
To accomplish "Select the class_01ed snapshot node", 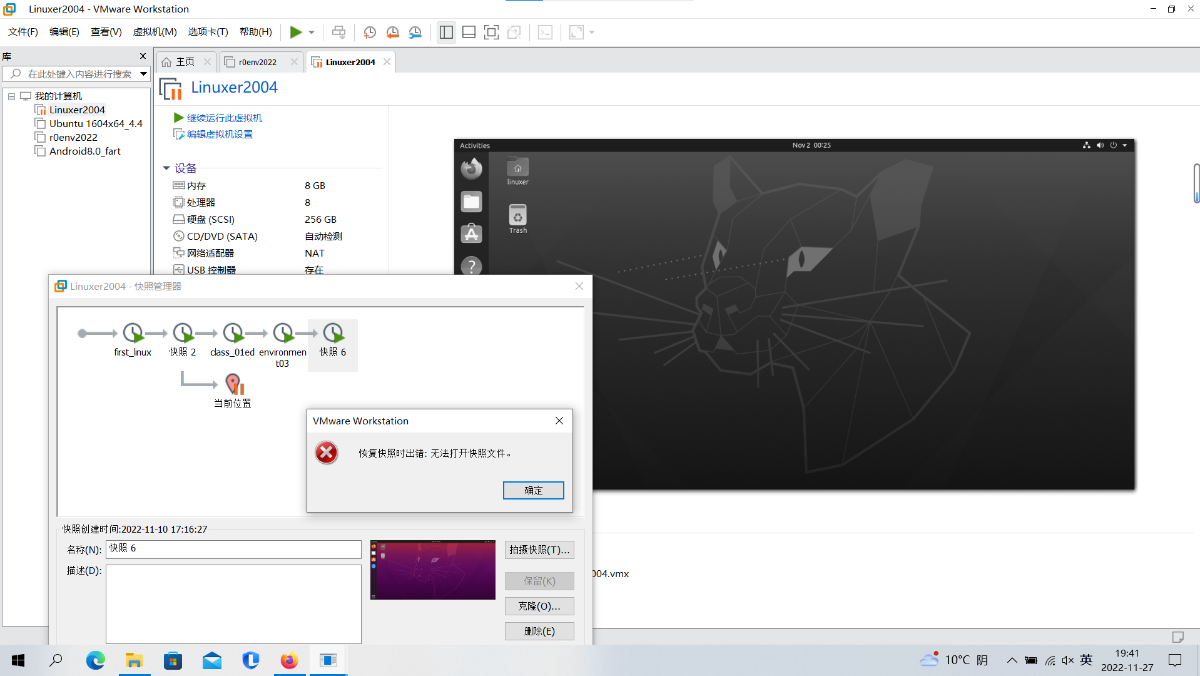I will coord(233,339).
